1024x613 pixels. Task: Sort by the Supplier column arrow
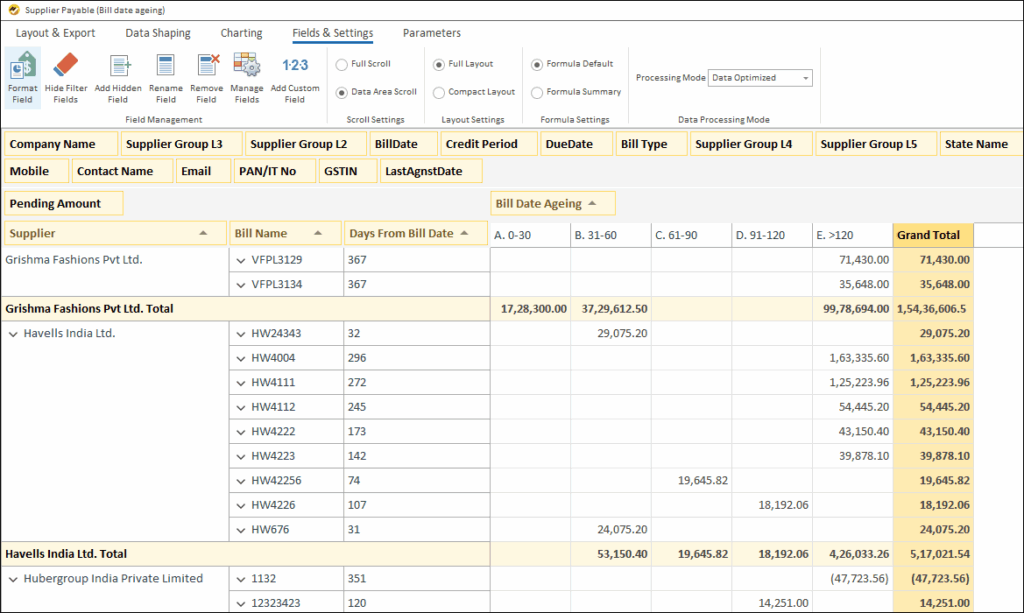pos(203,233)
